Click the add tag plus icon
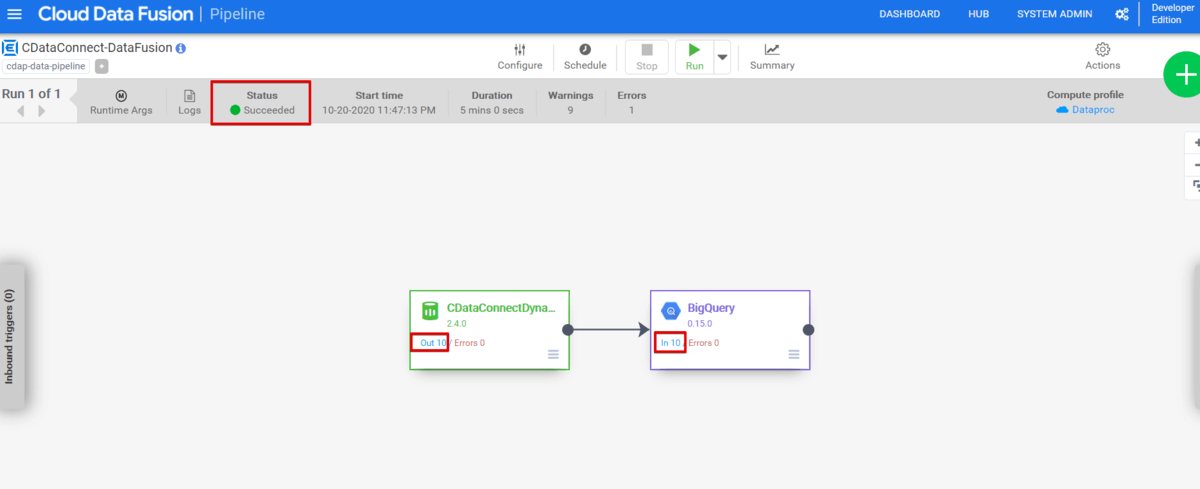 (102, 66)
